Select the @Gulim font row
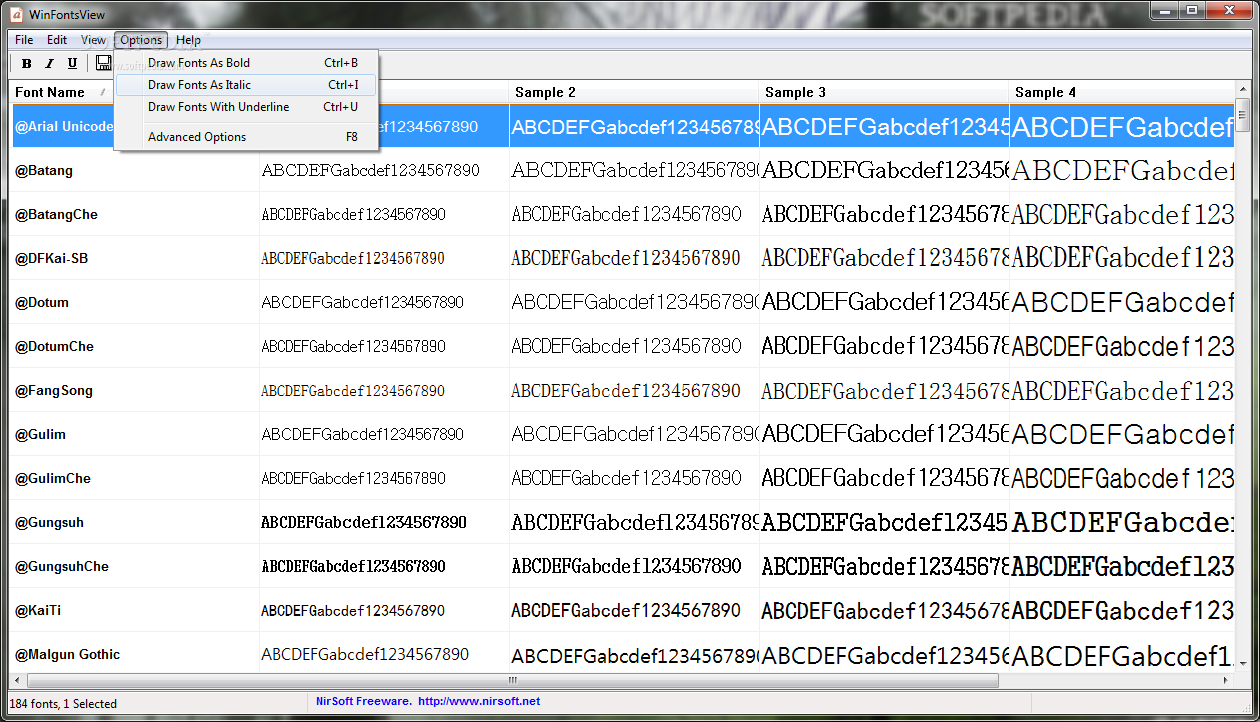1260x722 pixels. tap(623, 434)
